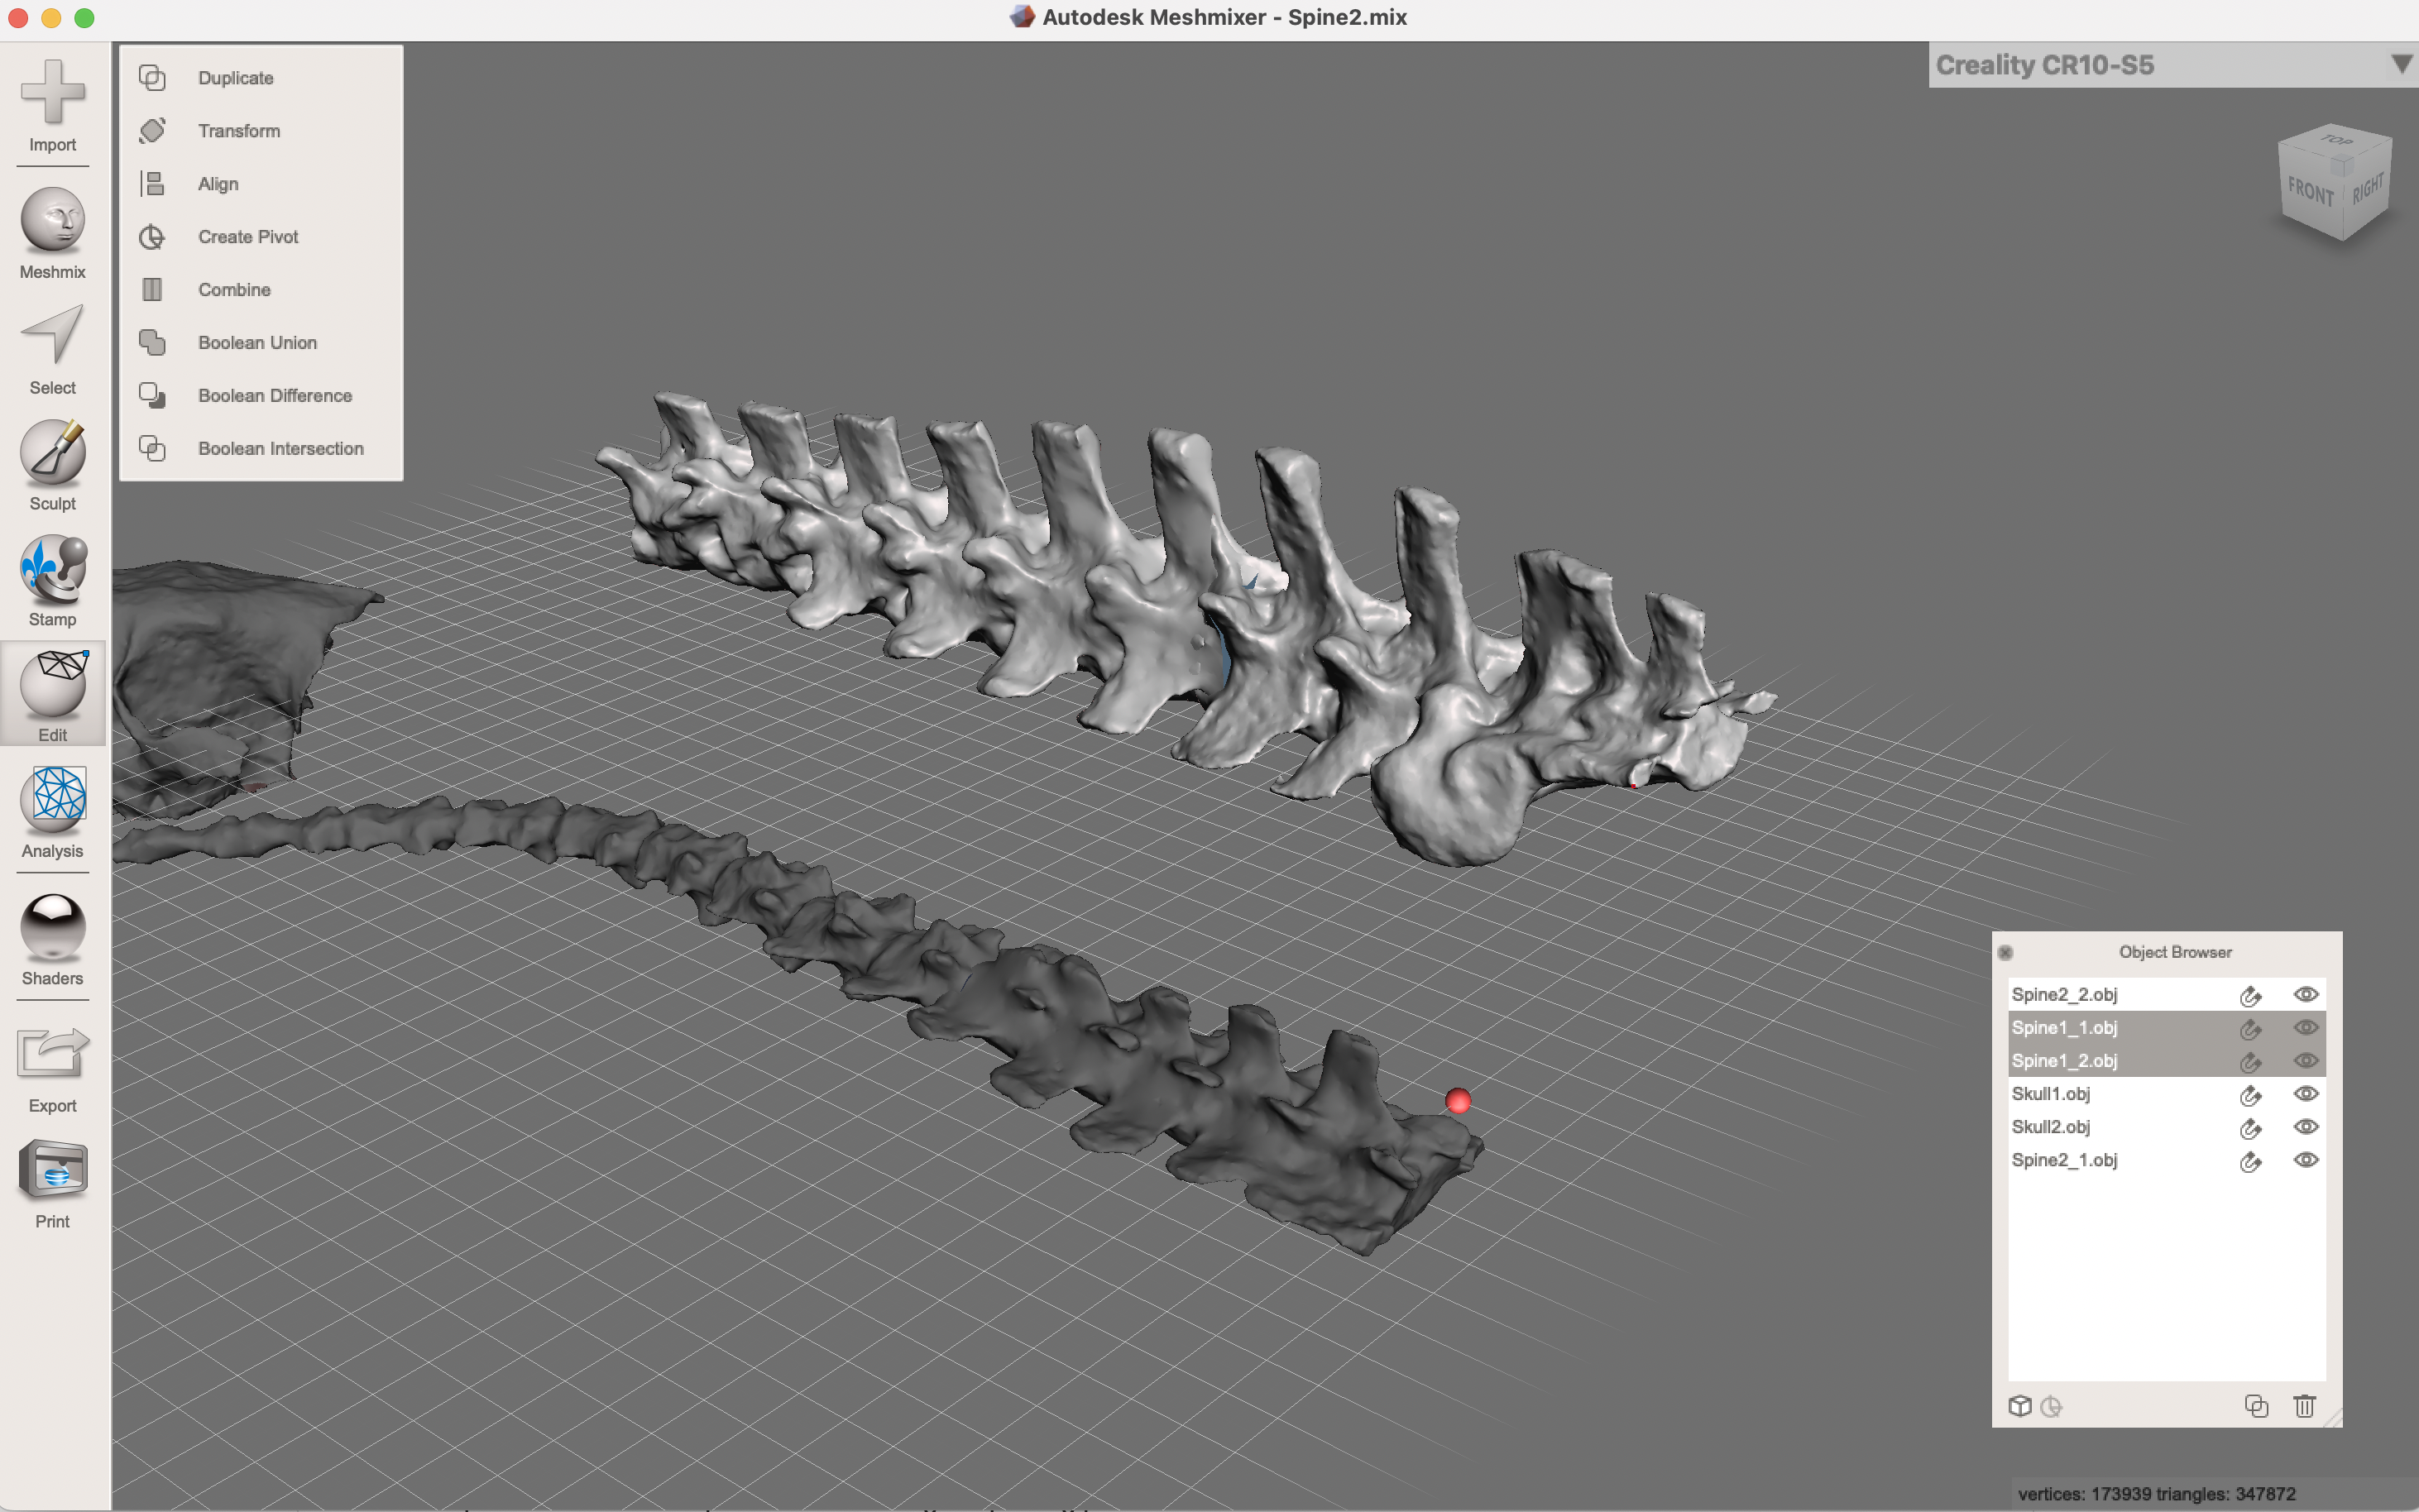Open the Analysis tool
Screen dimensions: 2419x1512
[52, 812]
